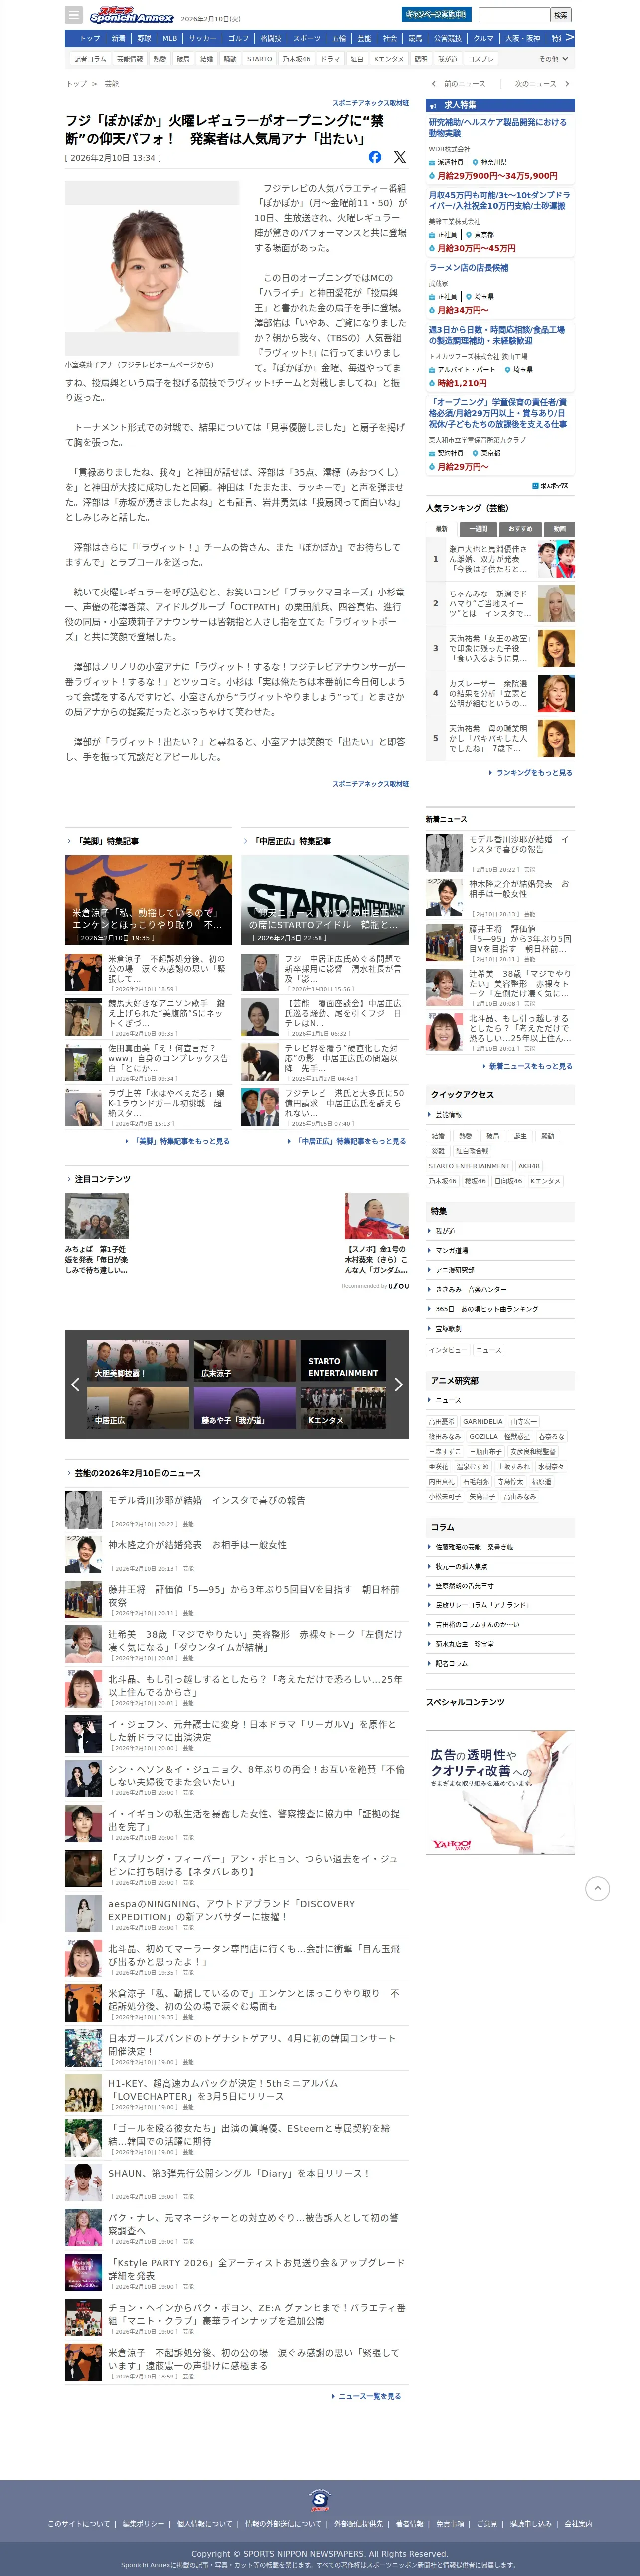Open the 編集ポリシー footer link
The image size is (640, 2576).
tap(143, 2523)
